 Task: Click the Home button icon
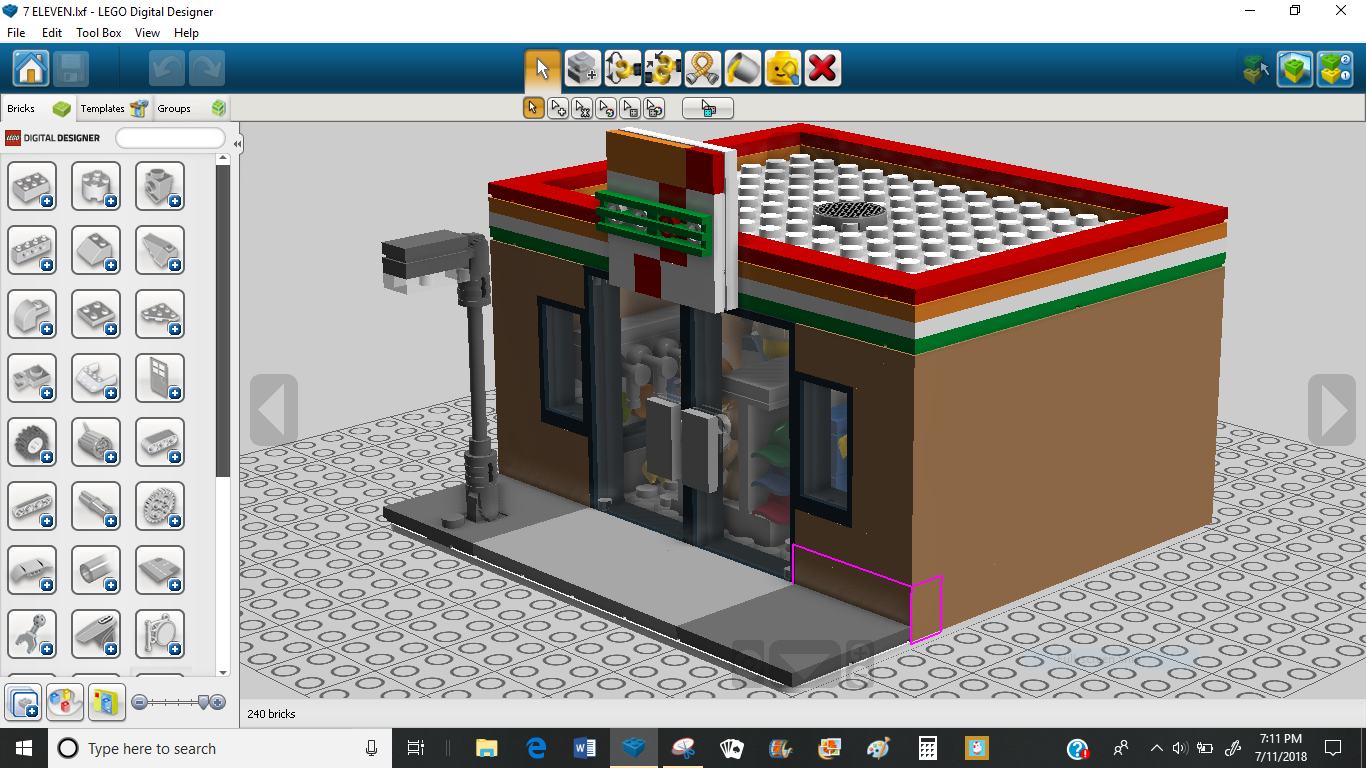[x=31, y=69]
